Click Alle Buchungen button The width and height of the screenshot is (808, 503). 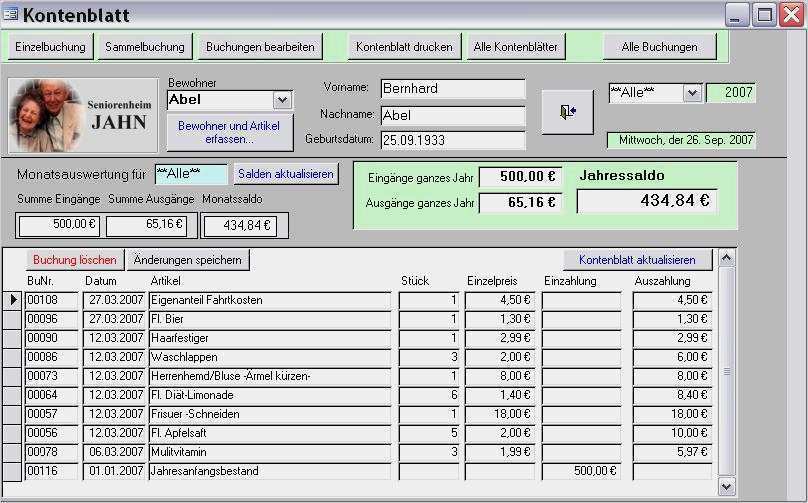tap(660, 47)
